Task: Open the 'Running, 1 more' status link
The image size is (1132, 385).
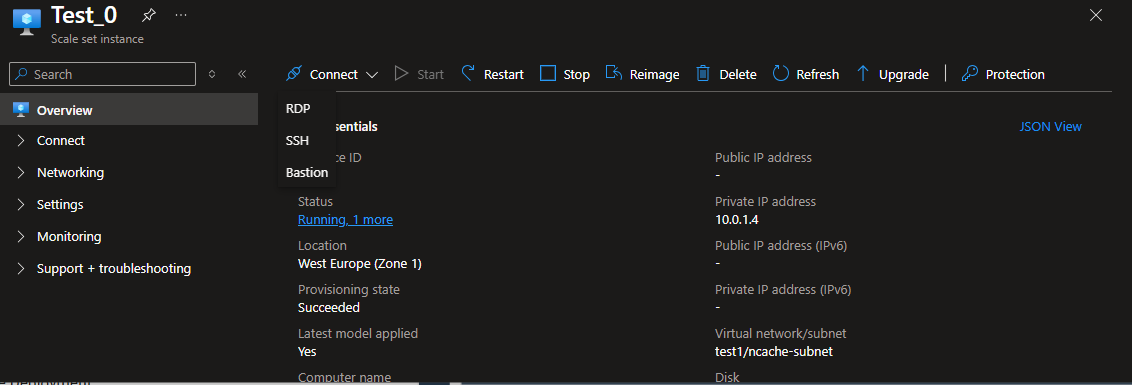Action: coord(345,220)
